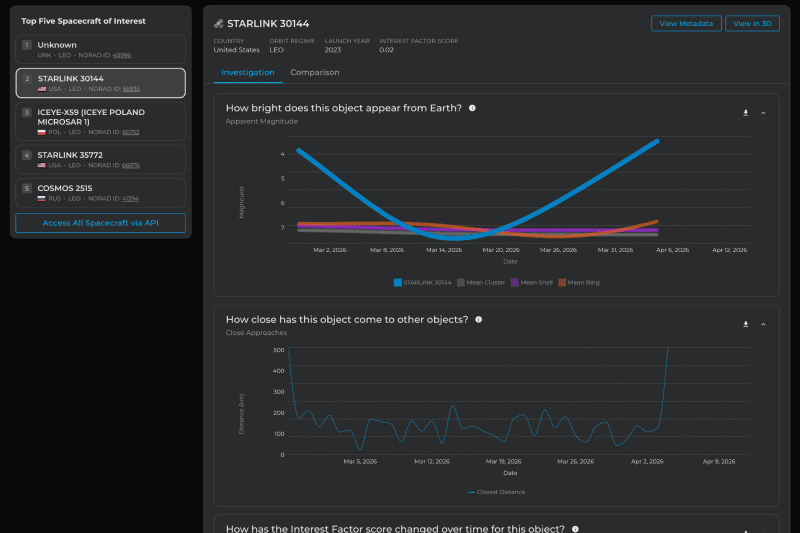The height and width of the screenshot is (533, 800).
Task: Select the ICEYE-X59 (ICEYE POLAND MICROSAR 1) card
Action: click(x=101, y=121)
